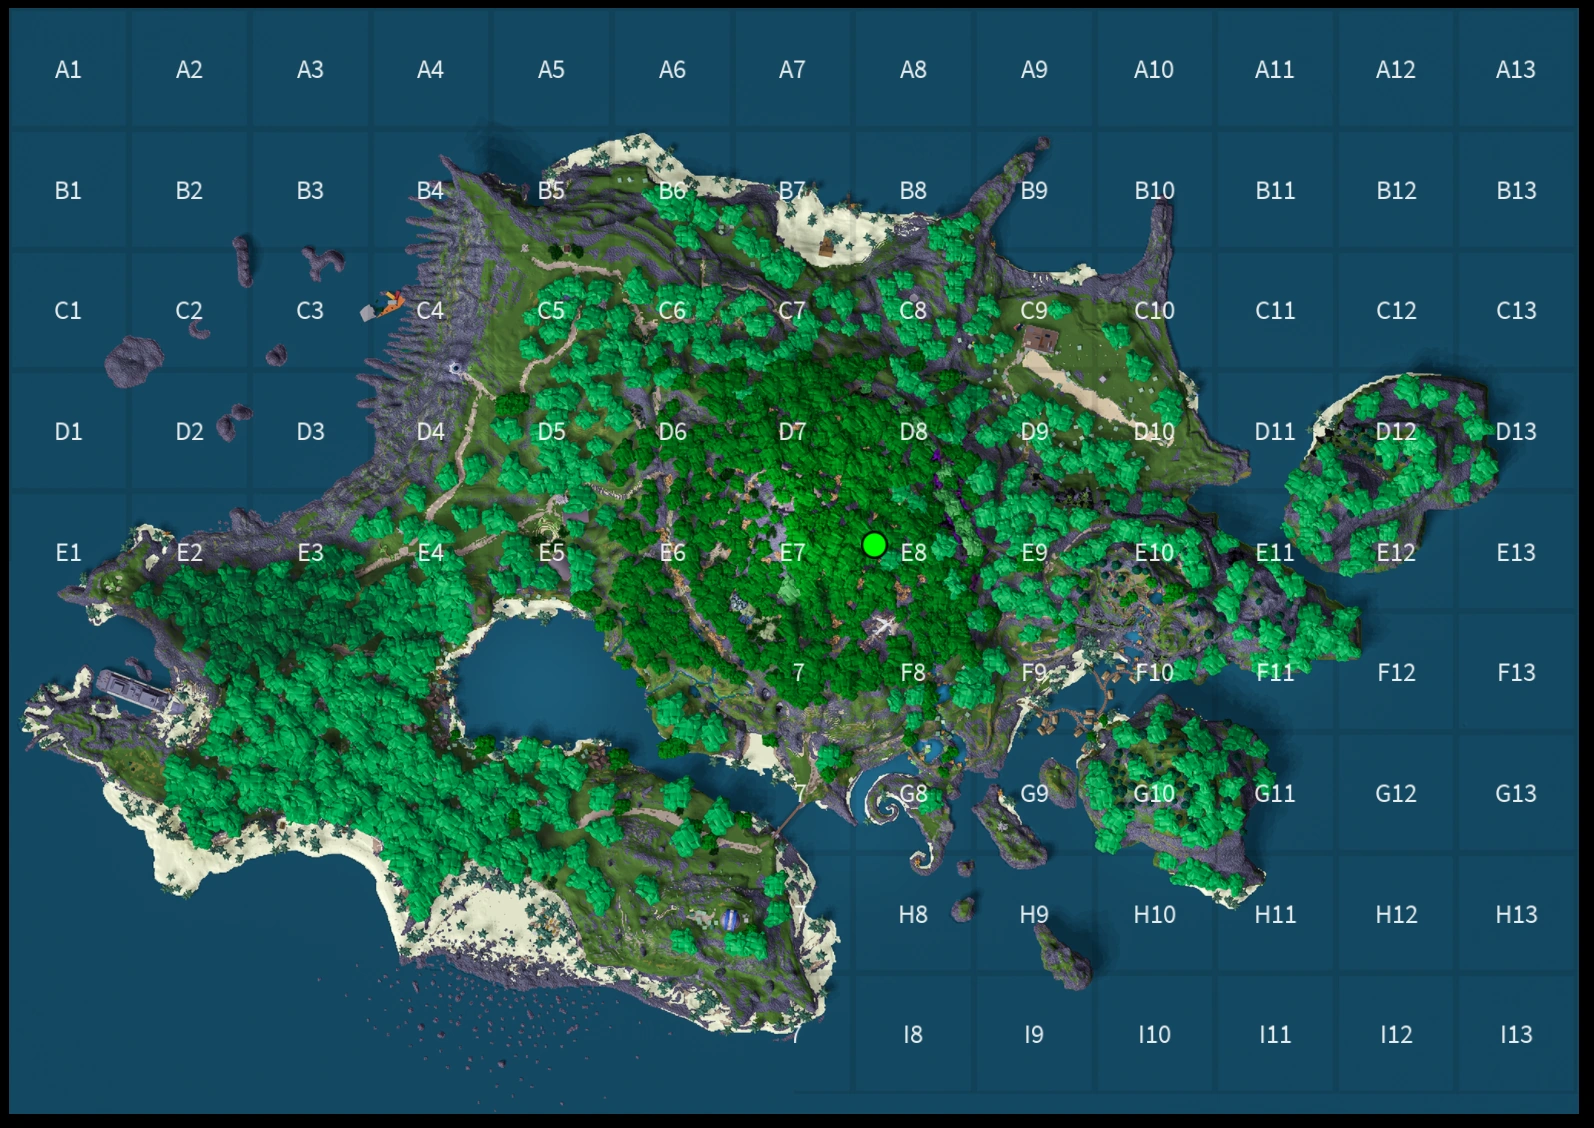The image size is (1594, 1128).
Task: Click grid label E10
Action: (x=1154, y=553)
